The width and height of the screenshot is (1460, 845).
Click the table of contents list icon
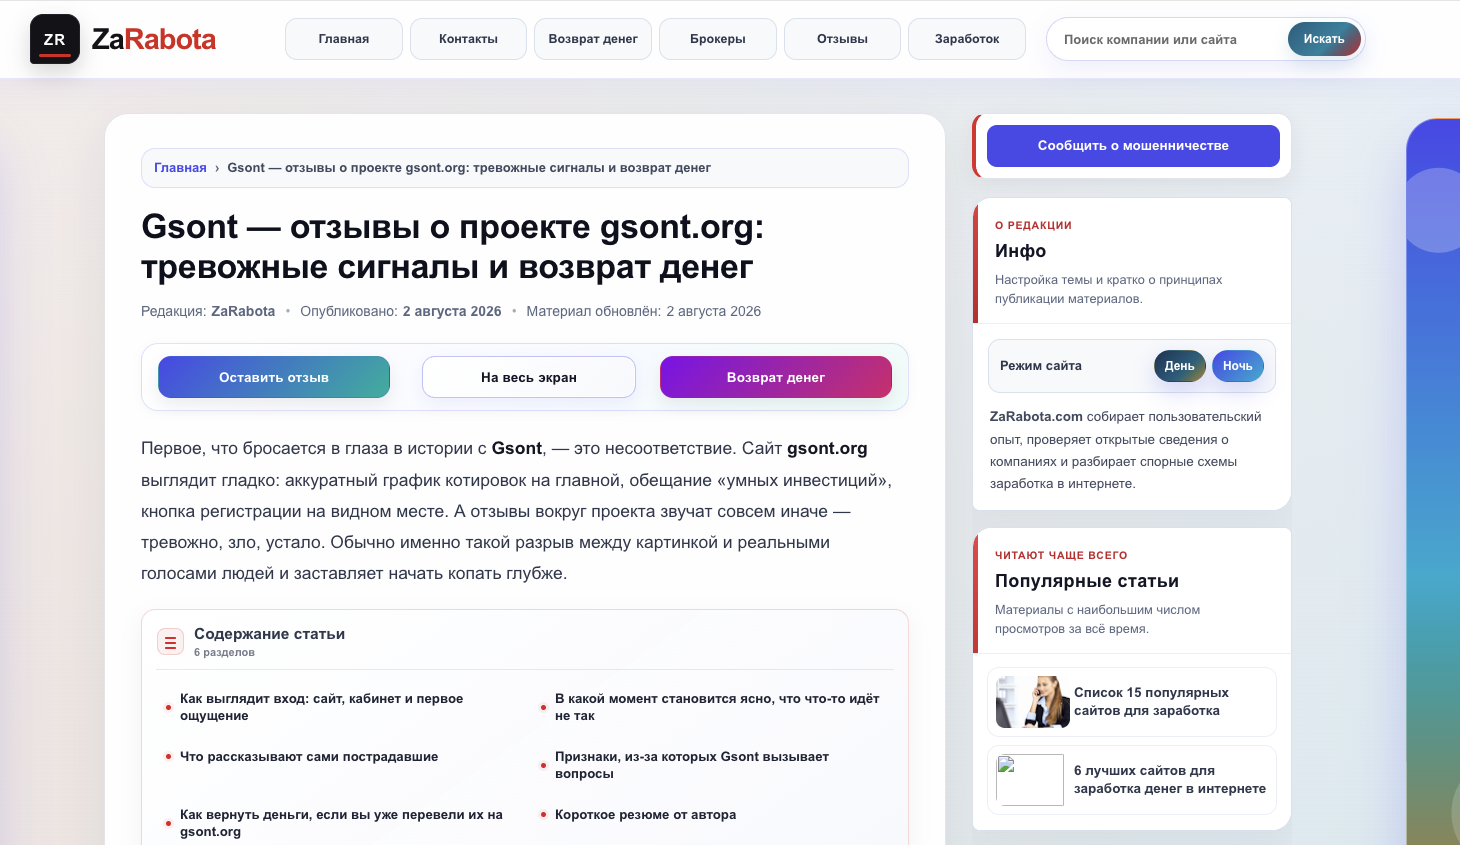[171, 642]
